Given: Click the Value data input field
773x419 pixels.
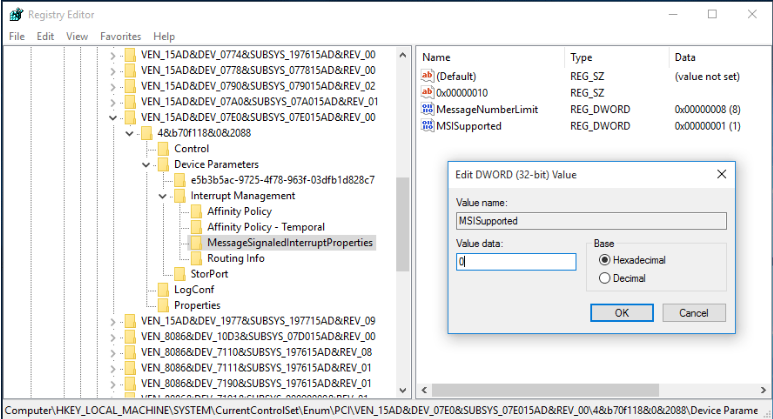Looking at the screenshot, I should (x=516, y=262).
